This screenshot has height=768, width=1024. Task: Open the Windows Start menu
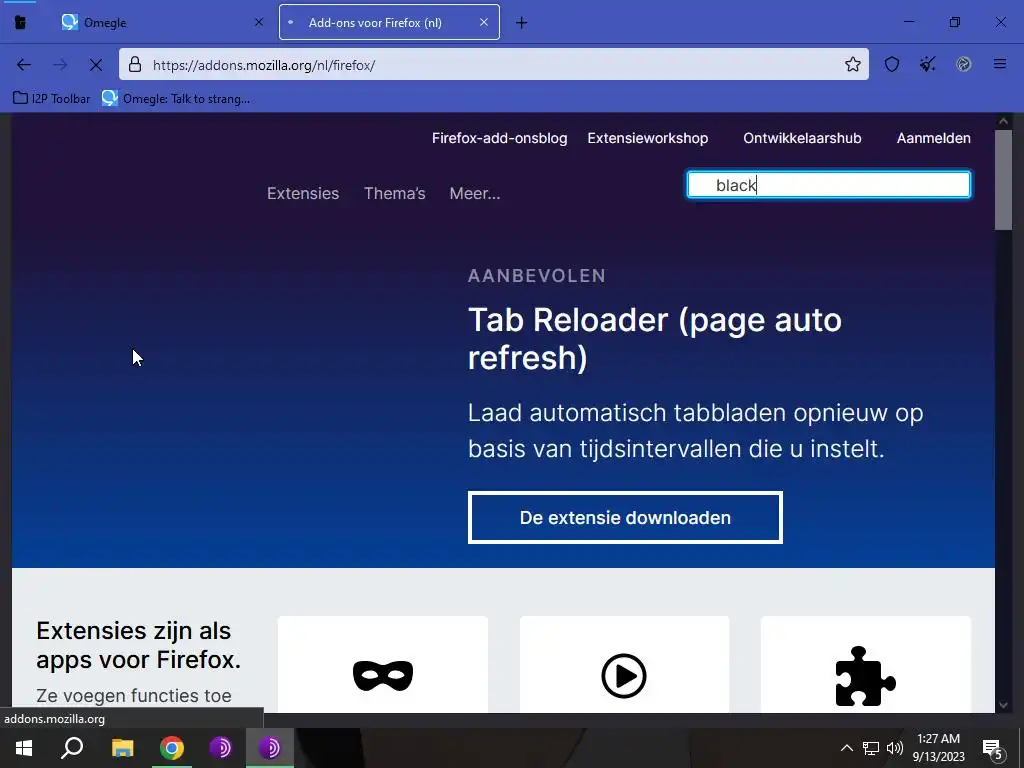24,748
